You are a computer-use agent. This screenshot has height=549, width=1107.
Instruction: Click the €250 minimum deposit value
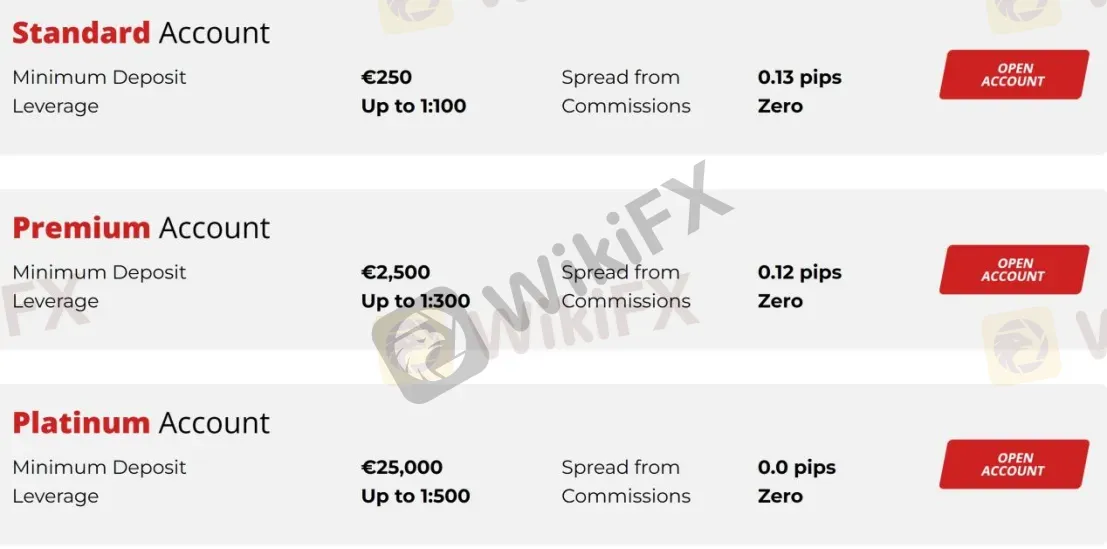[386, 77]
